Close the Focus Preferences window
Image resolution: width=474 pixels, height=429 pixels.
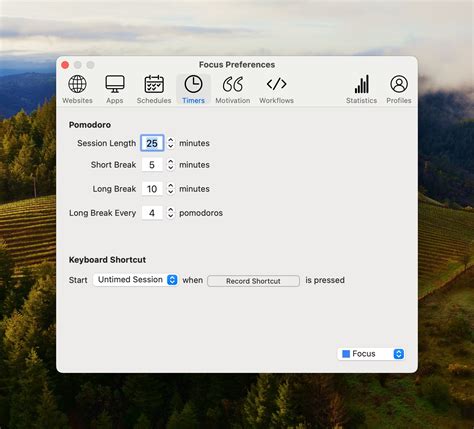click(65, 65)
